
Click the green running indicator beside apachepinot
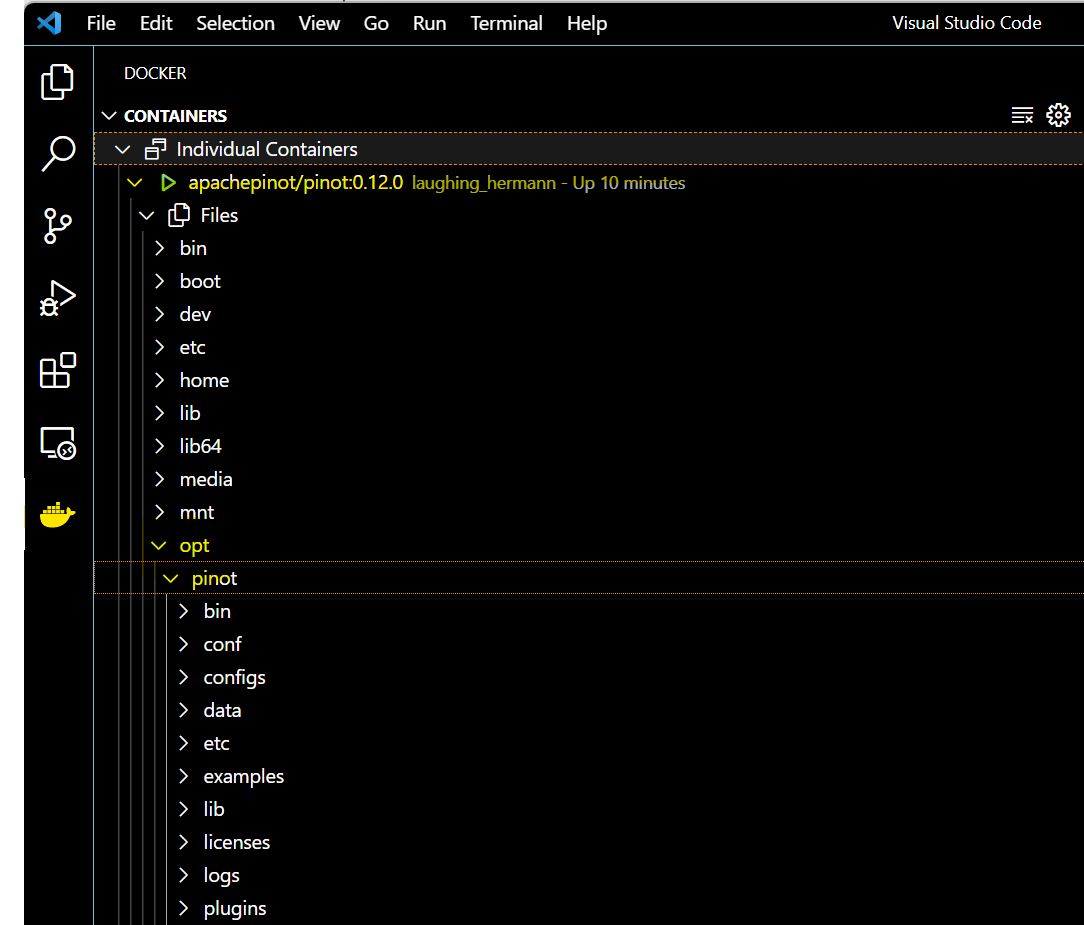click(168, 182)
